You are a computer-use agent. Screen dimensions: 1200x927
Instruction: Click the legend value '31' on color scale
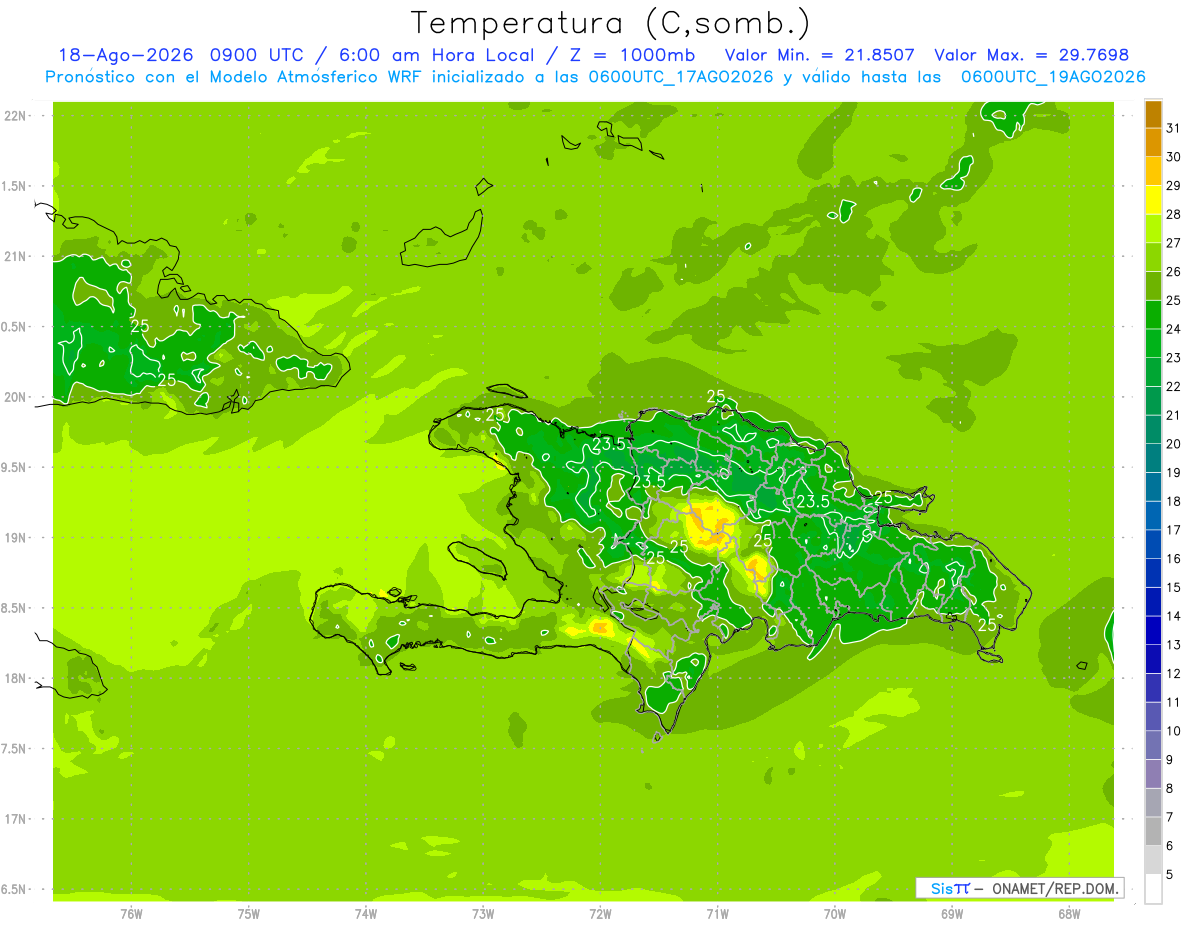(1173, 128)
